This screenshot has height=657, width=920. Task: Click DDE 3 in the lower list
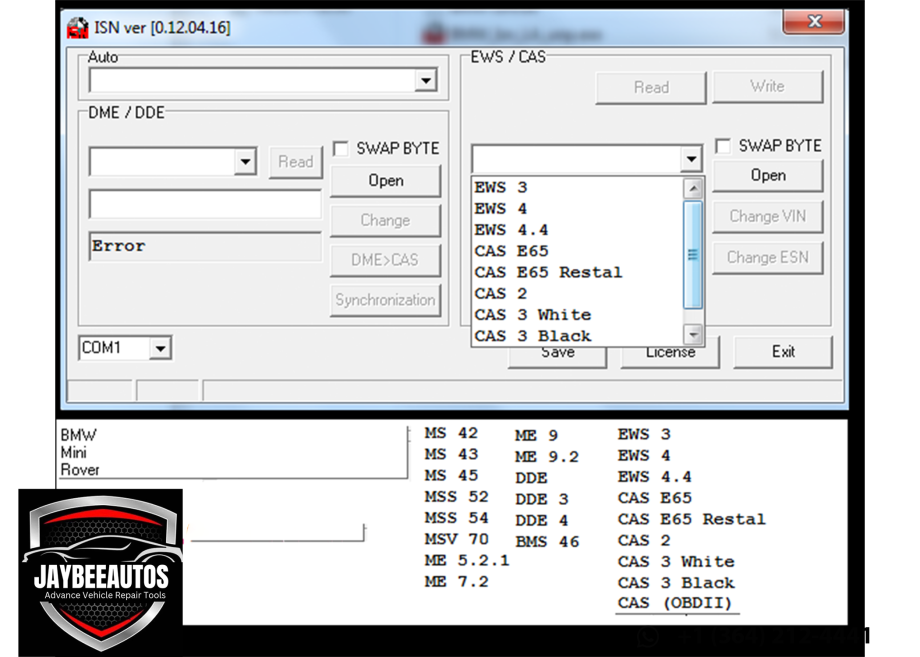542,499
